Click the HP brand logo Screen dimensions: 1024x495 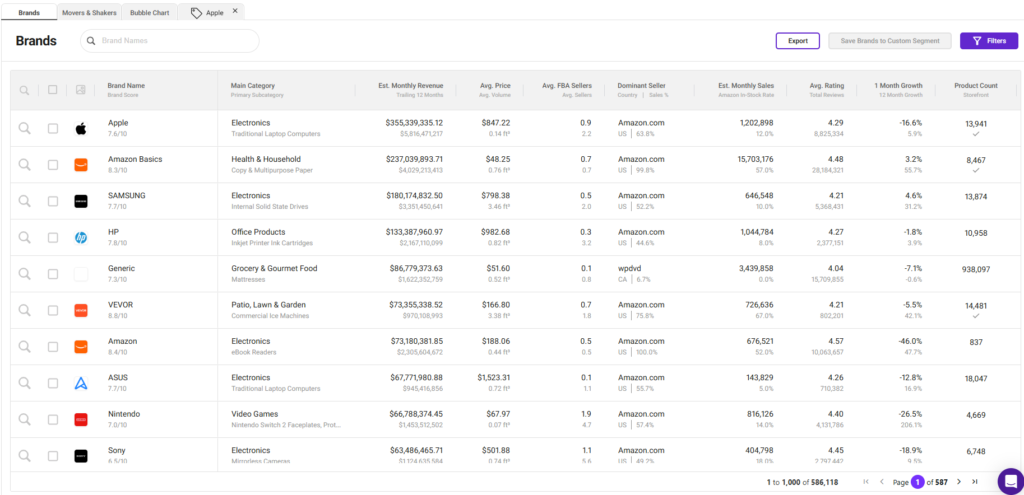point(81,238)
